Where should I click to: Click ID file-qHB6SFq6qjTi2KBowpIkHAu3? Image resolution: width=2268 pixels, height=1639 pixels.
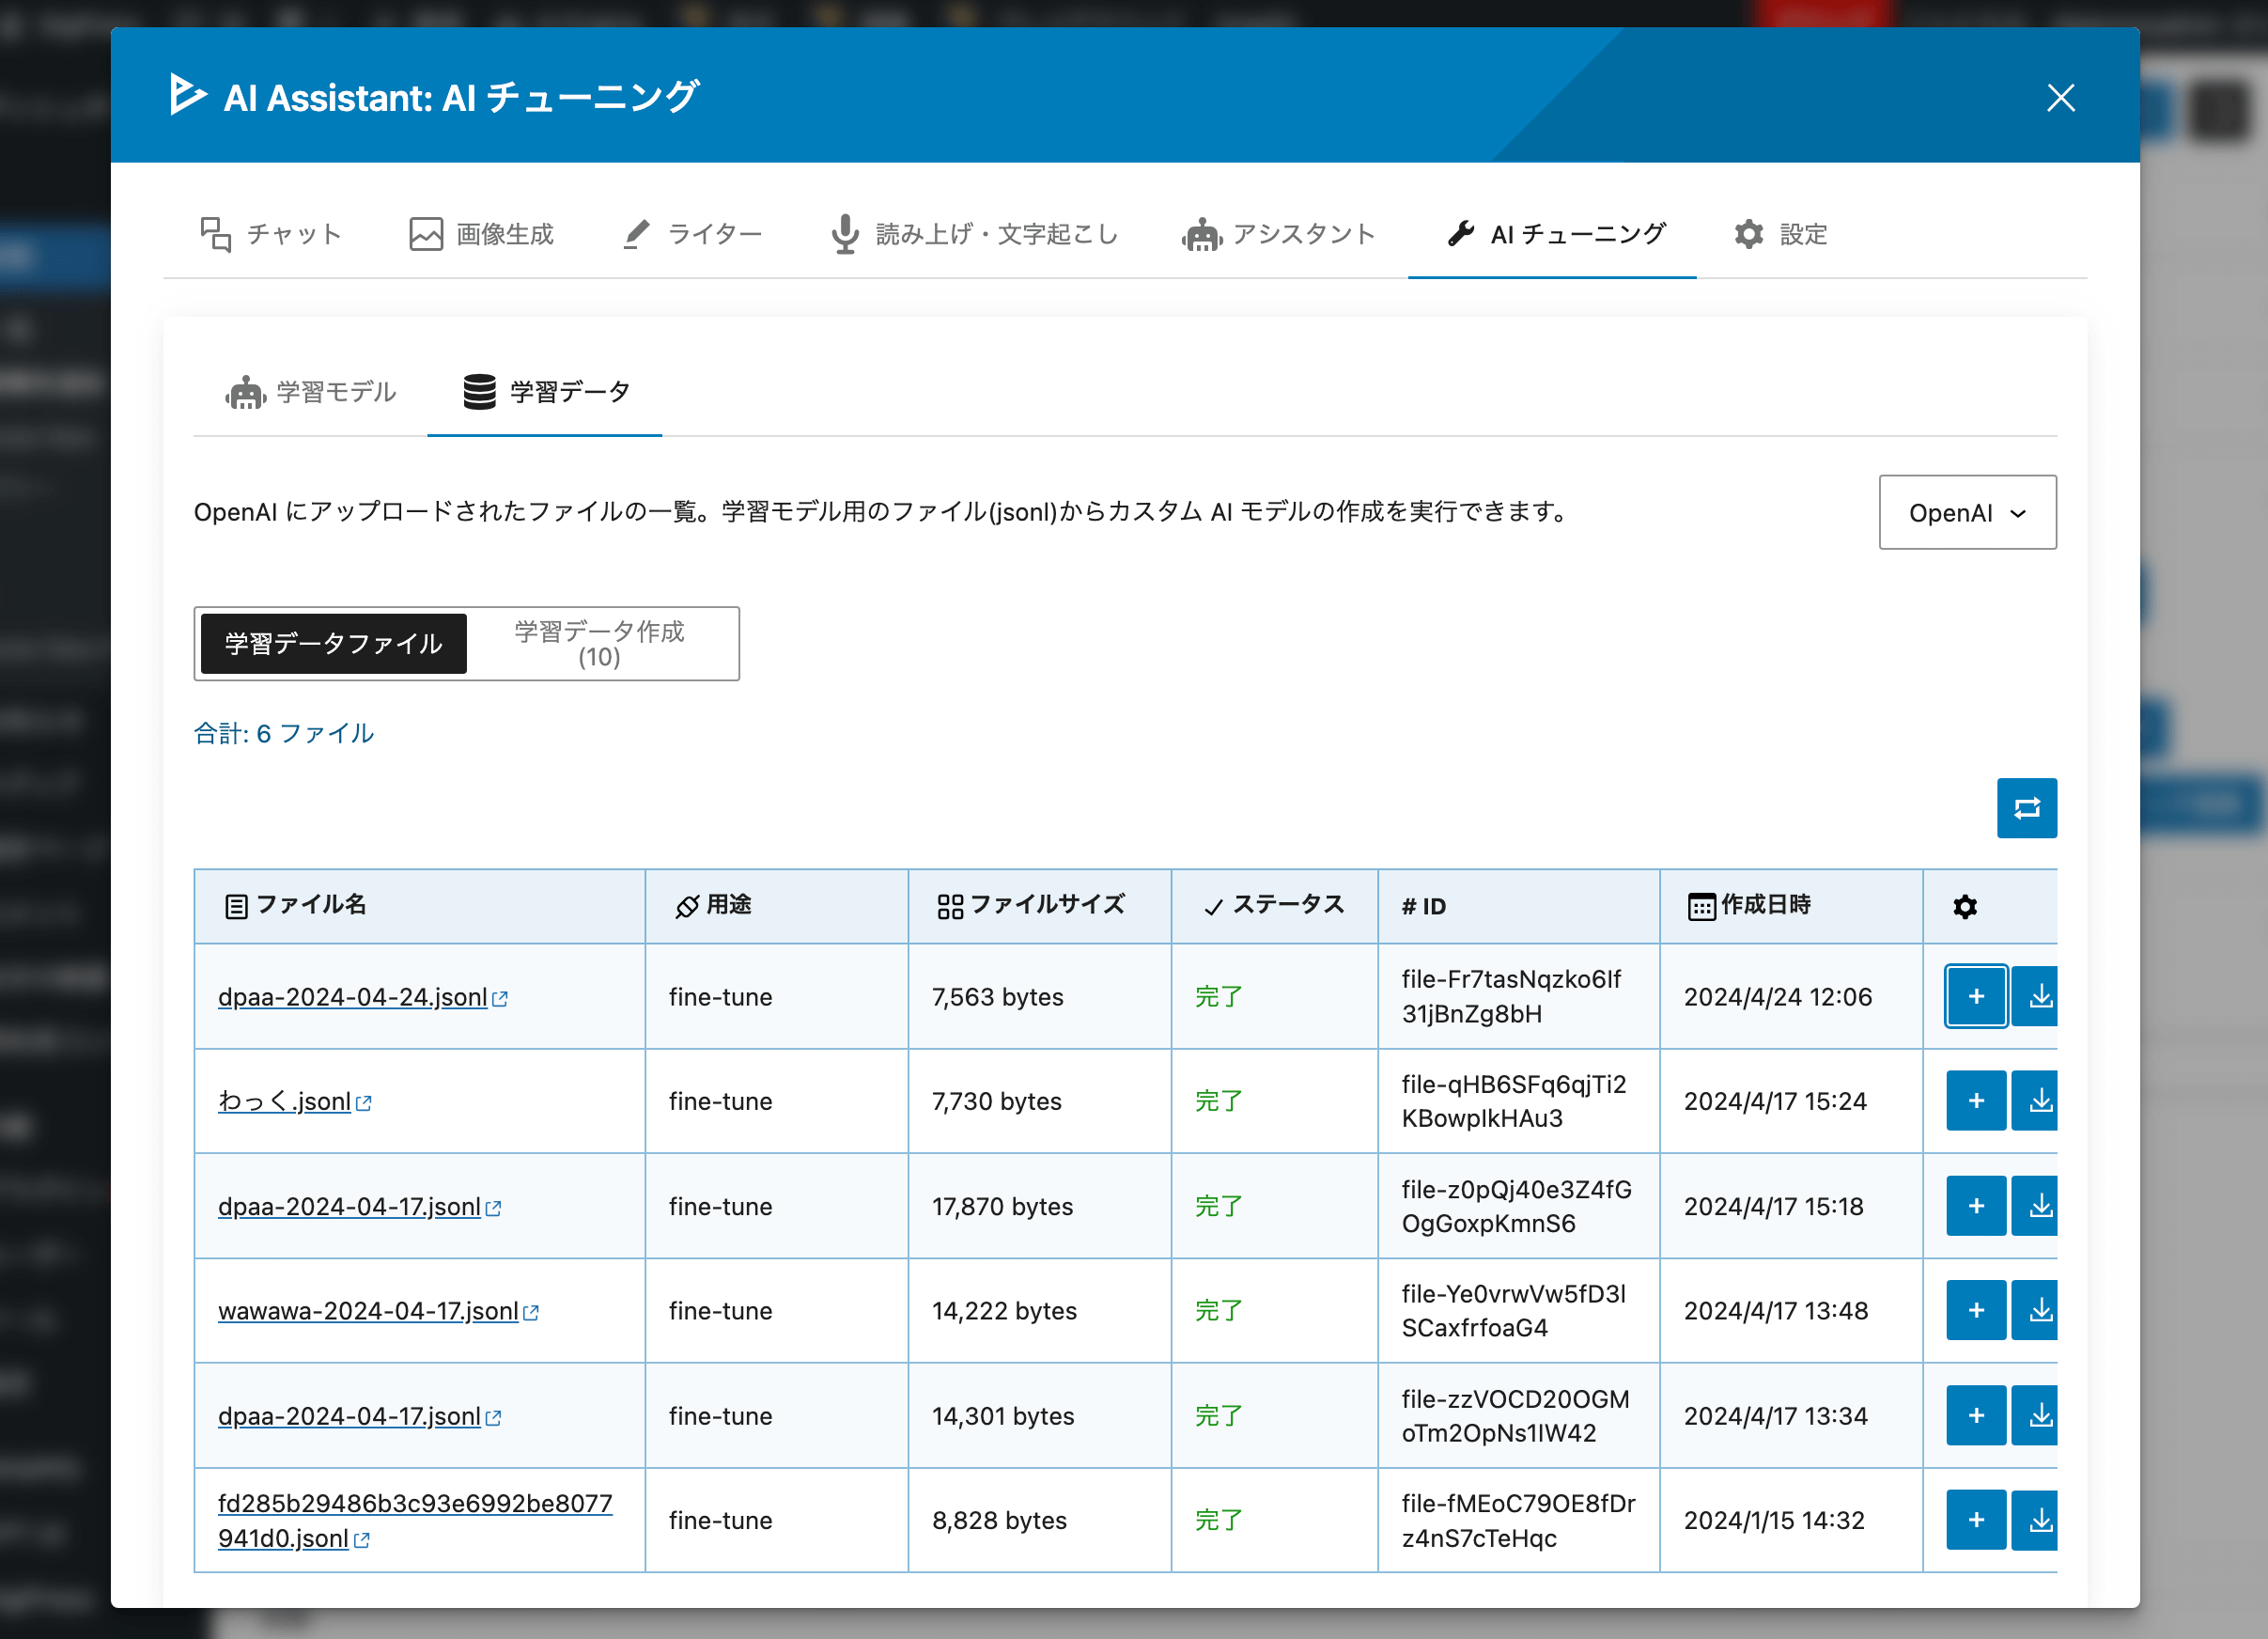tap(1513, 1101)
